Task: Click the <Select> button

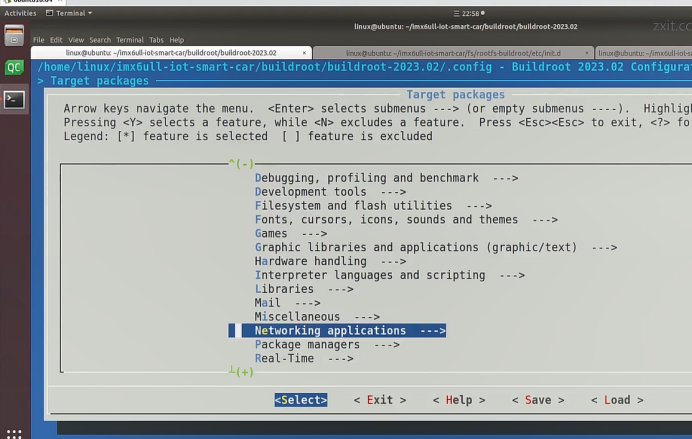Action: point(301,400)
